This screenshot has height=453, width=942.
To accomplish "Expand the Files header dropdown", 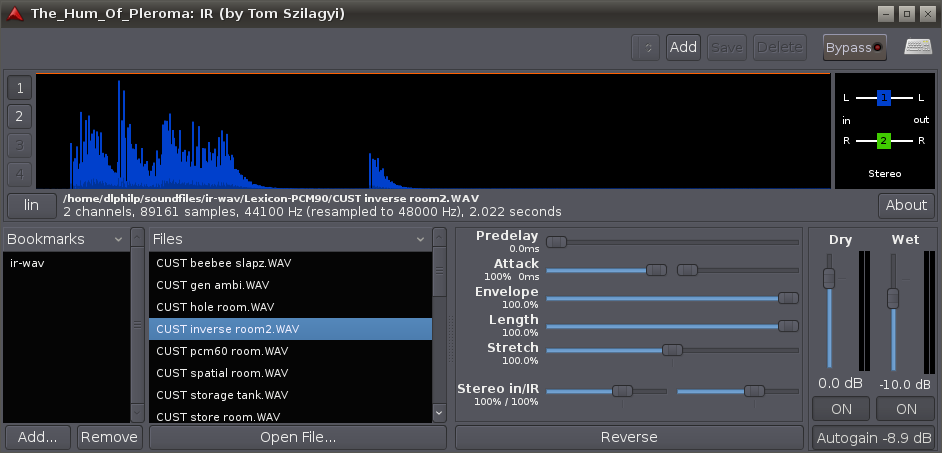I will [420, 240].
